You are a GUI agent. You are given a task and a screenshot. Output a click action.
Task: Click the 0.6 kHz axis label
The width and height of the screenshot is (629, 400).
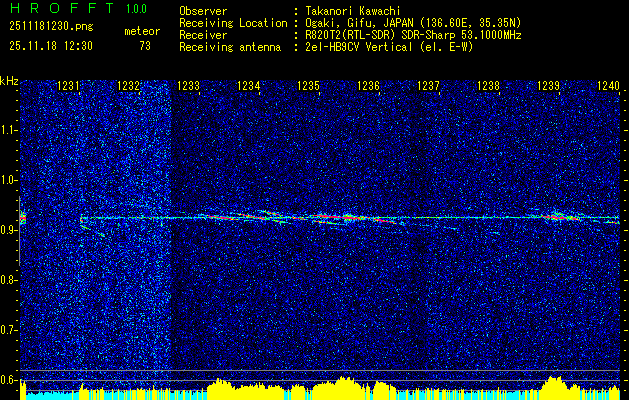click(x=8, y=380)
